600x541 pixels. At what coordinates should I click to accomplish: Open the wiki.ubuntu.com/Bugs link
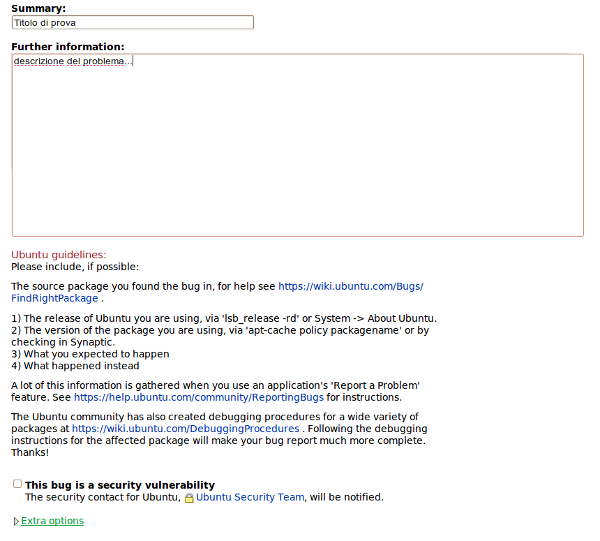350,286
